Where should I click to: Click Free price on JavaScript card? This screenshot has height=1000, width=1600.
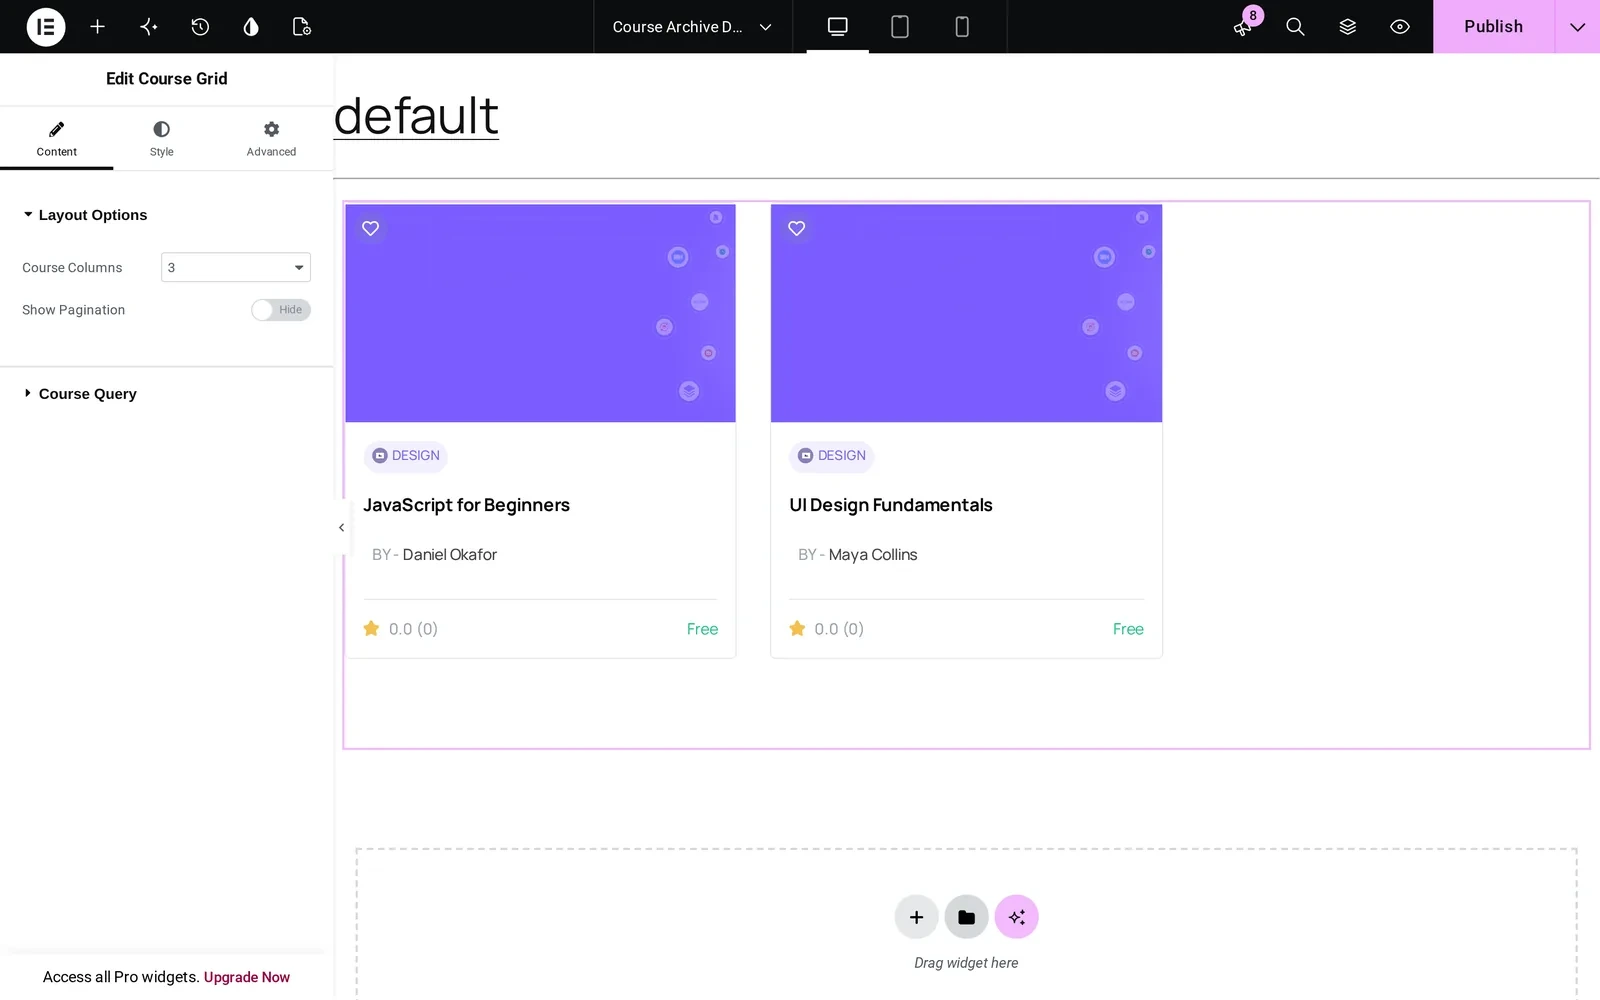702,629
